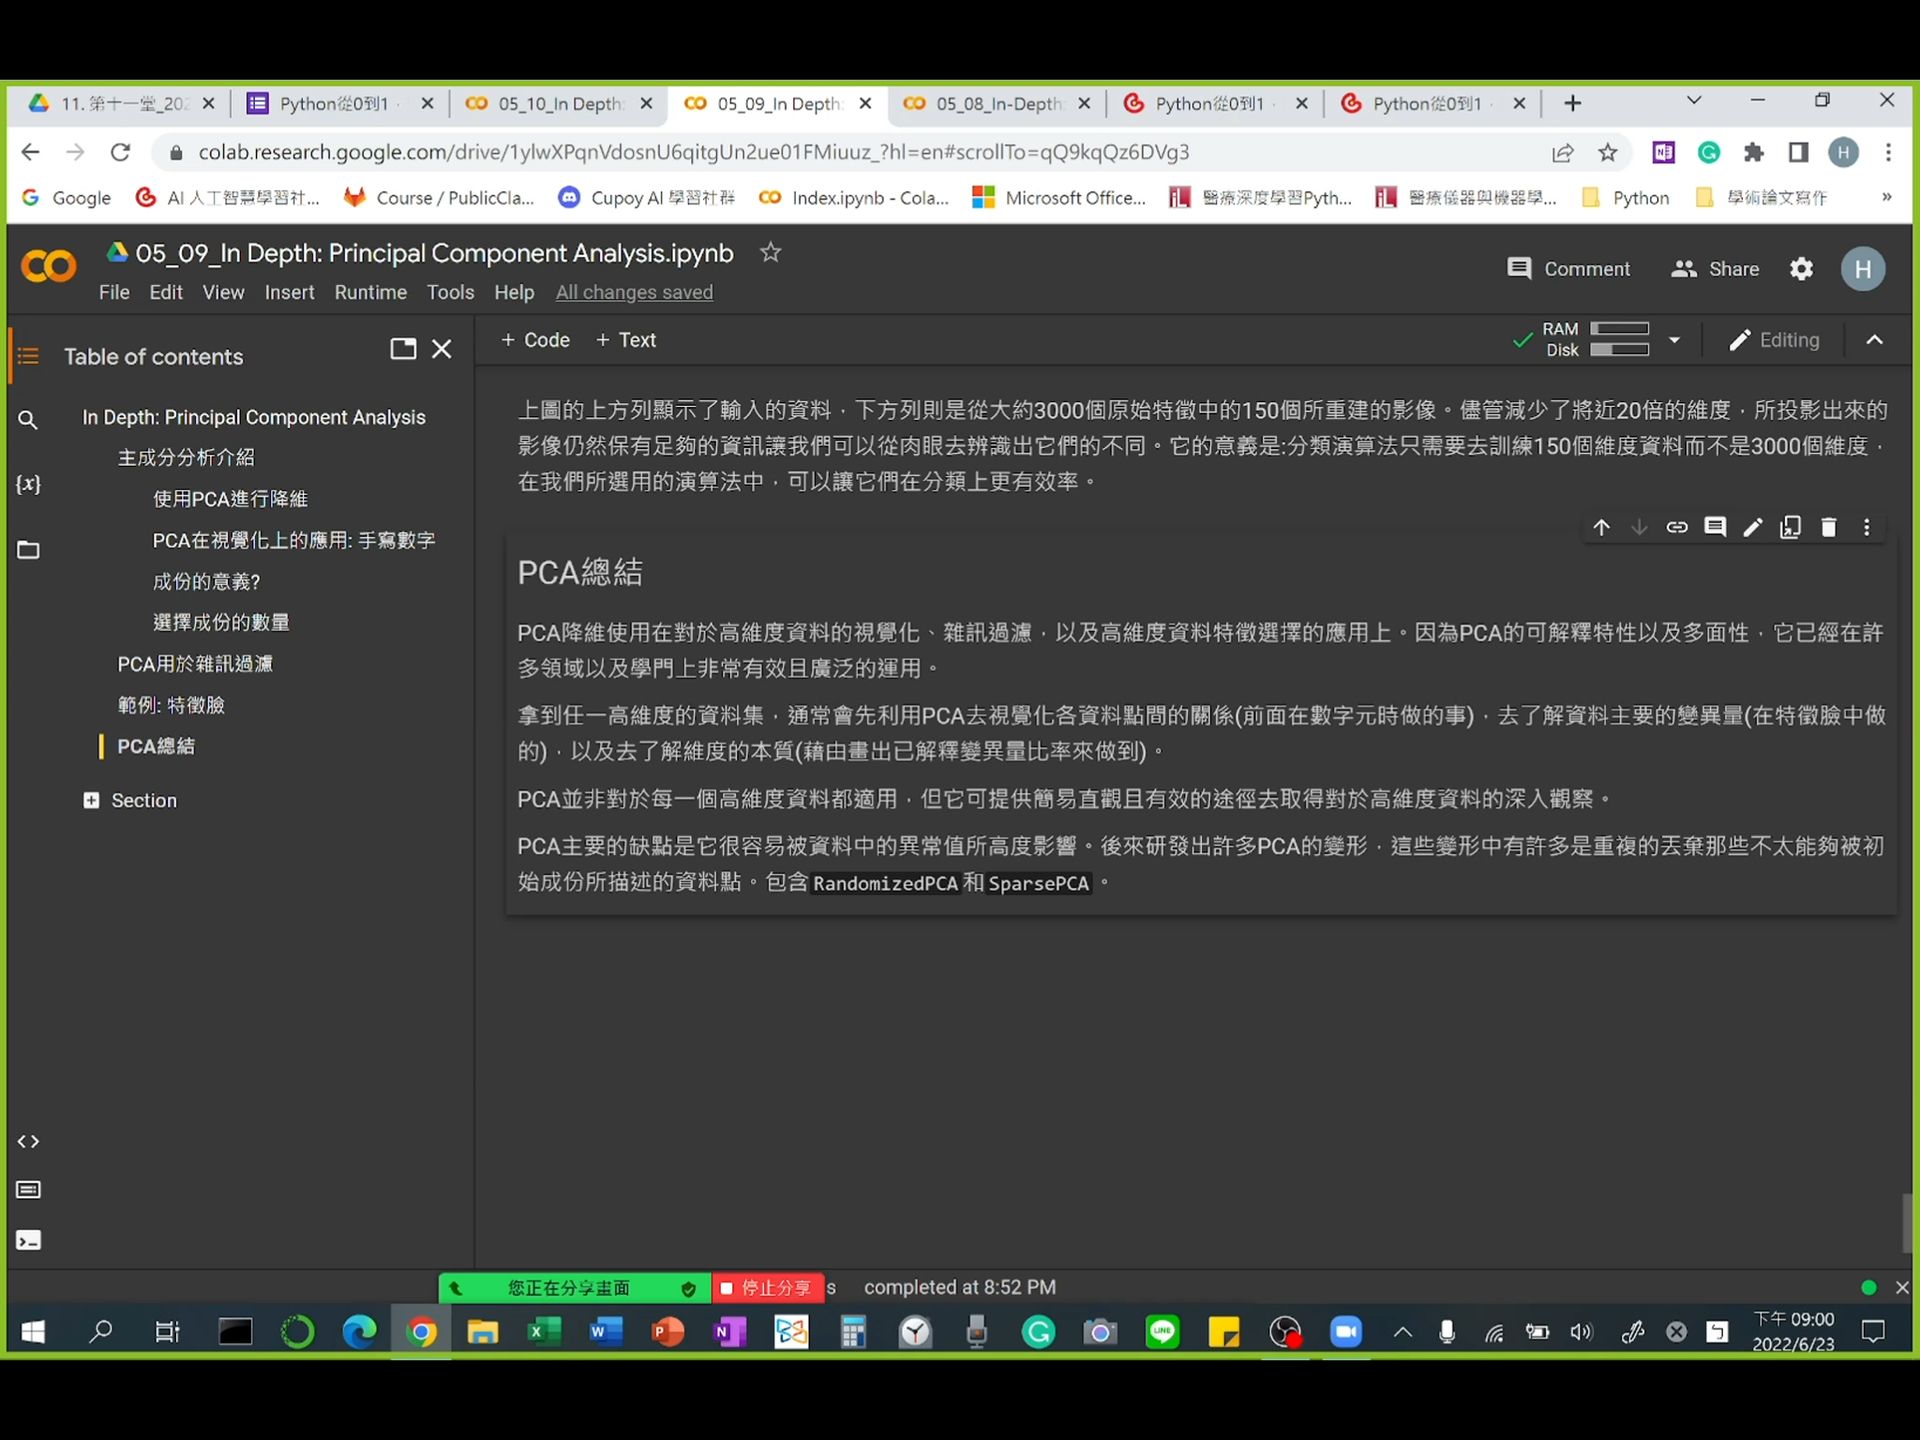Move the cell up using the up-arrow icon
The height and width of the screenshot is (1440, 1920).
tap(1601, 527)
